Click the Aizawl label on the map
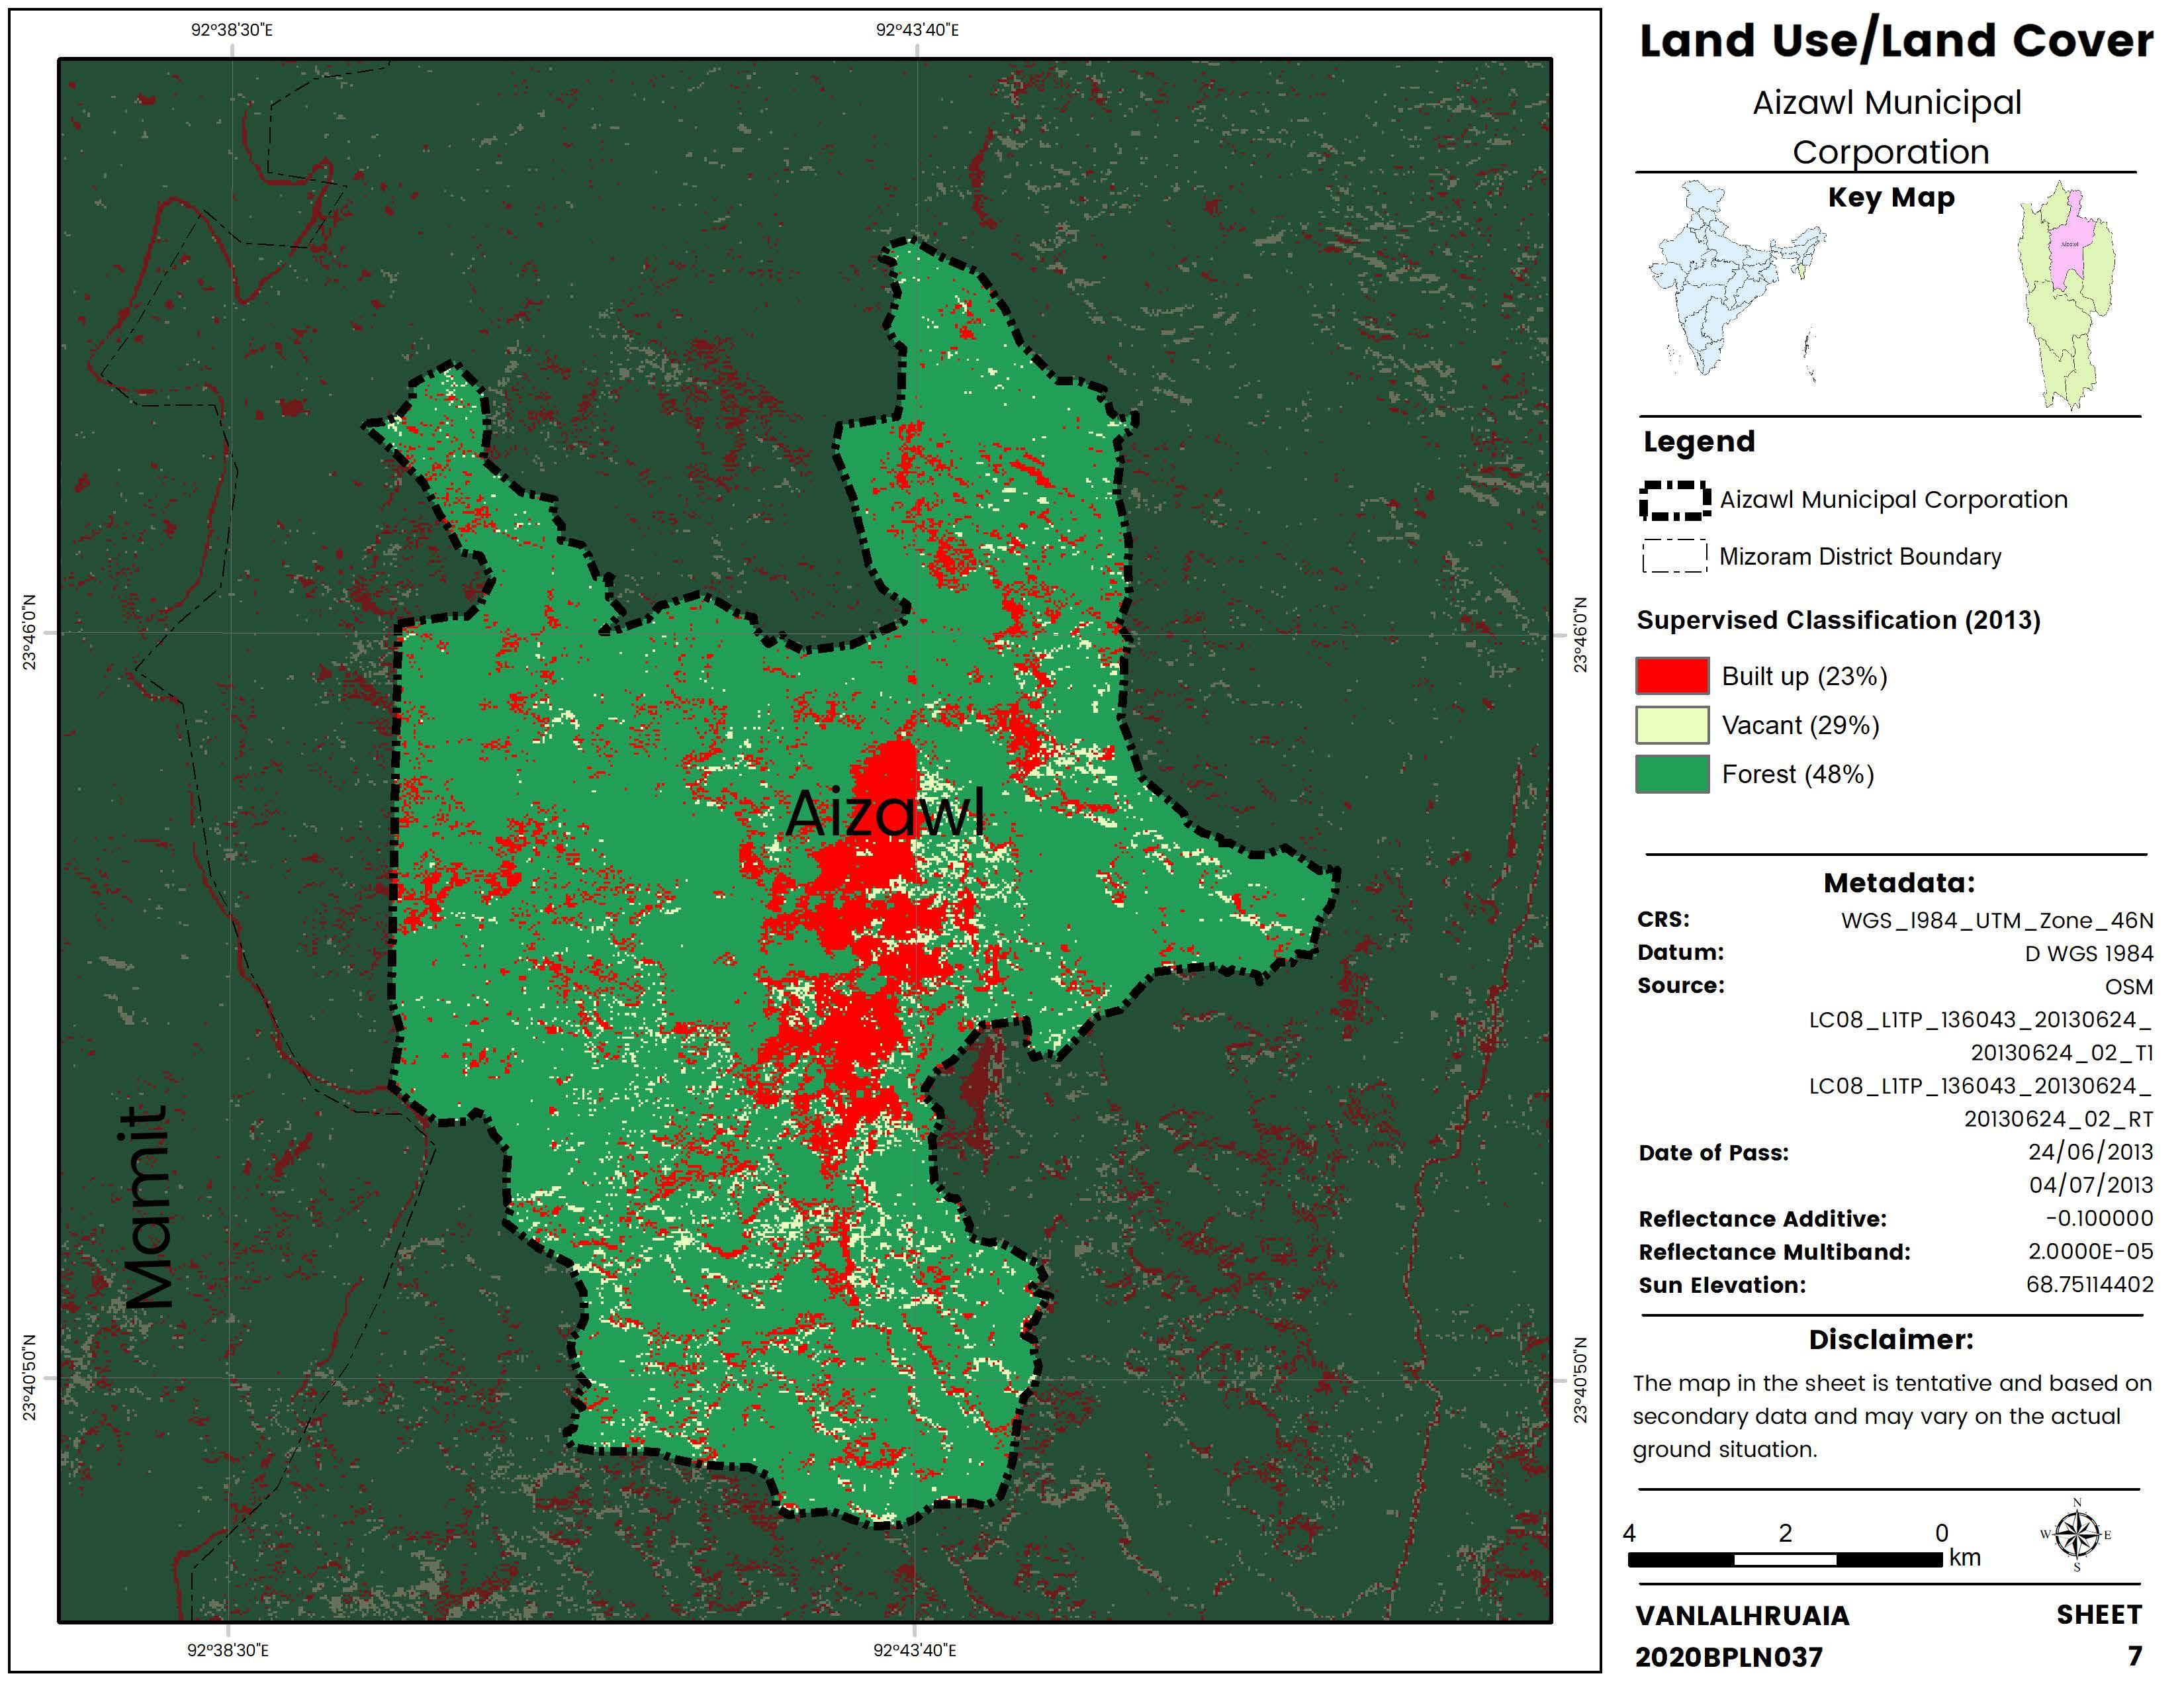Screen dimensions: 2184x1688 886,812
